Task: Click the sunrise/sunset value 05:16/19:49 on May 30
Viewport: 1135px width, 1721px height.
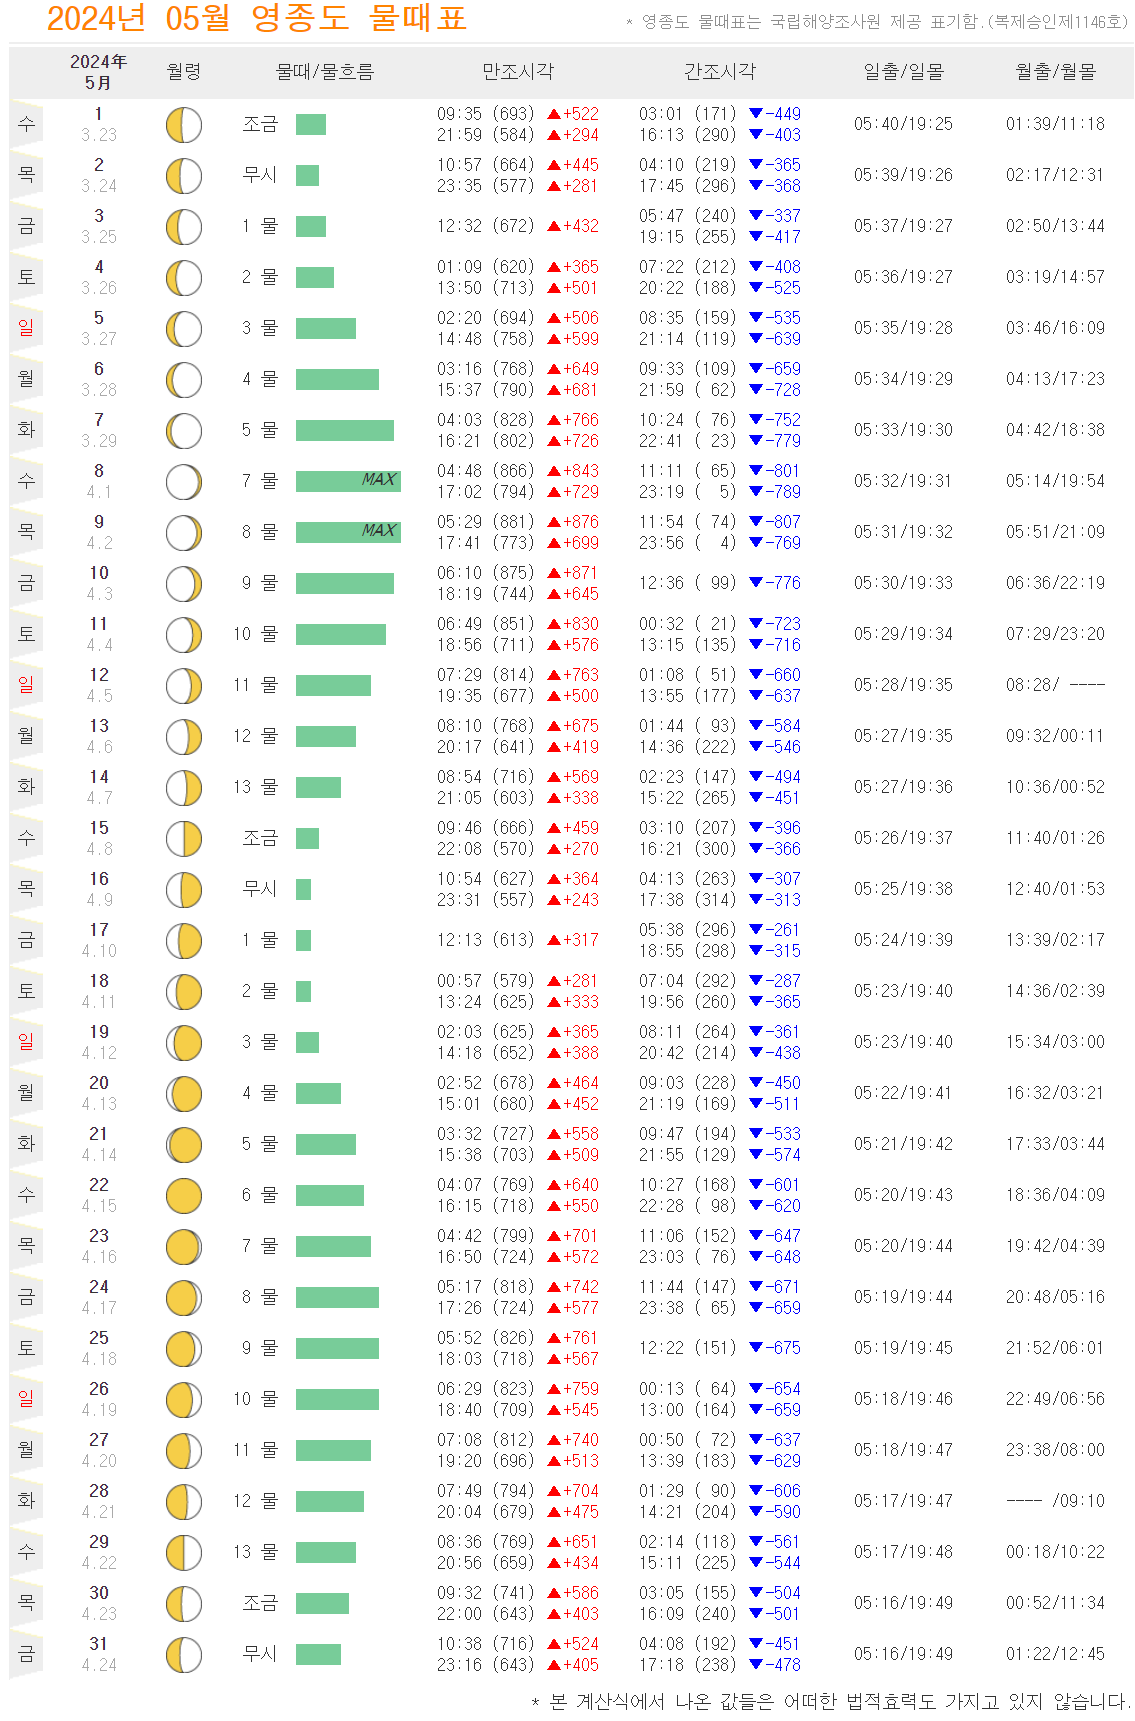Action: click(x=903, y=1603)
